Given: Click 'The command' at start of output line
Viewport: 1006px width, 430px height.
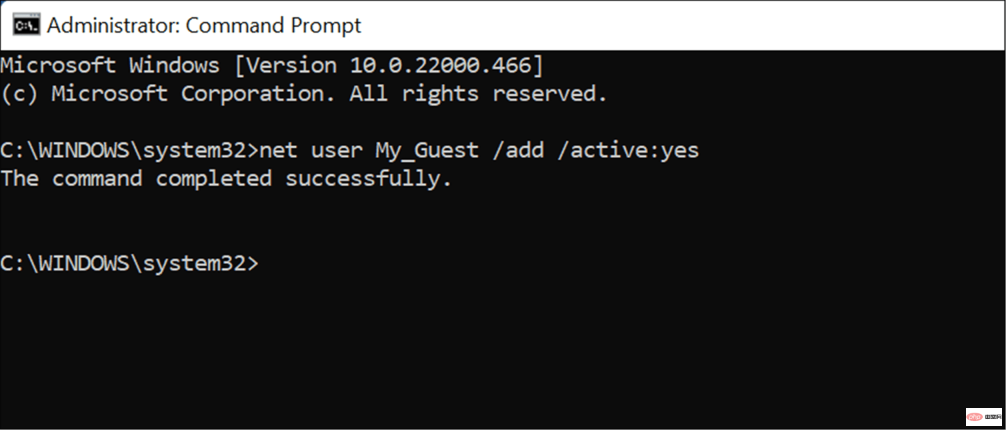Looking at the screenshot, I should (x=70, y=180).
